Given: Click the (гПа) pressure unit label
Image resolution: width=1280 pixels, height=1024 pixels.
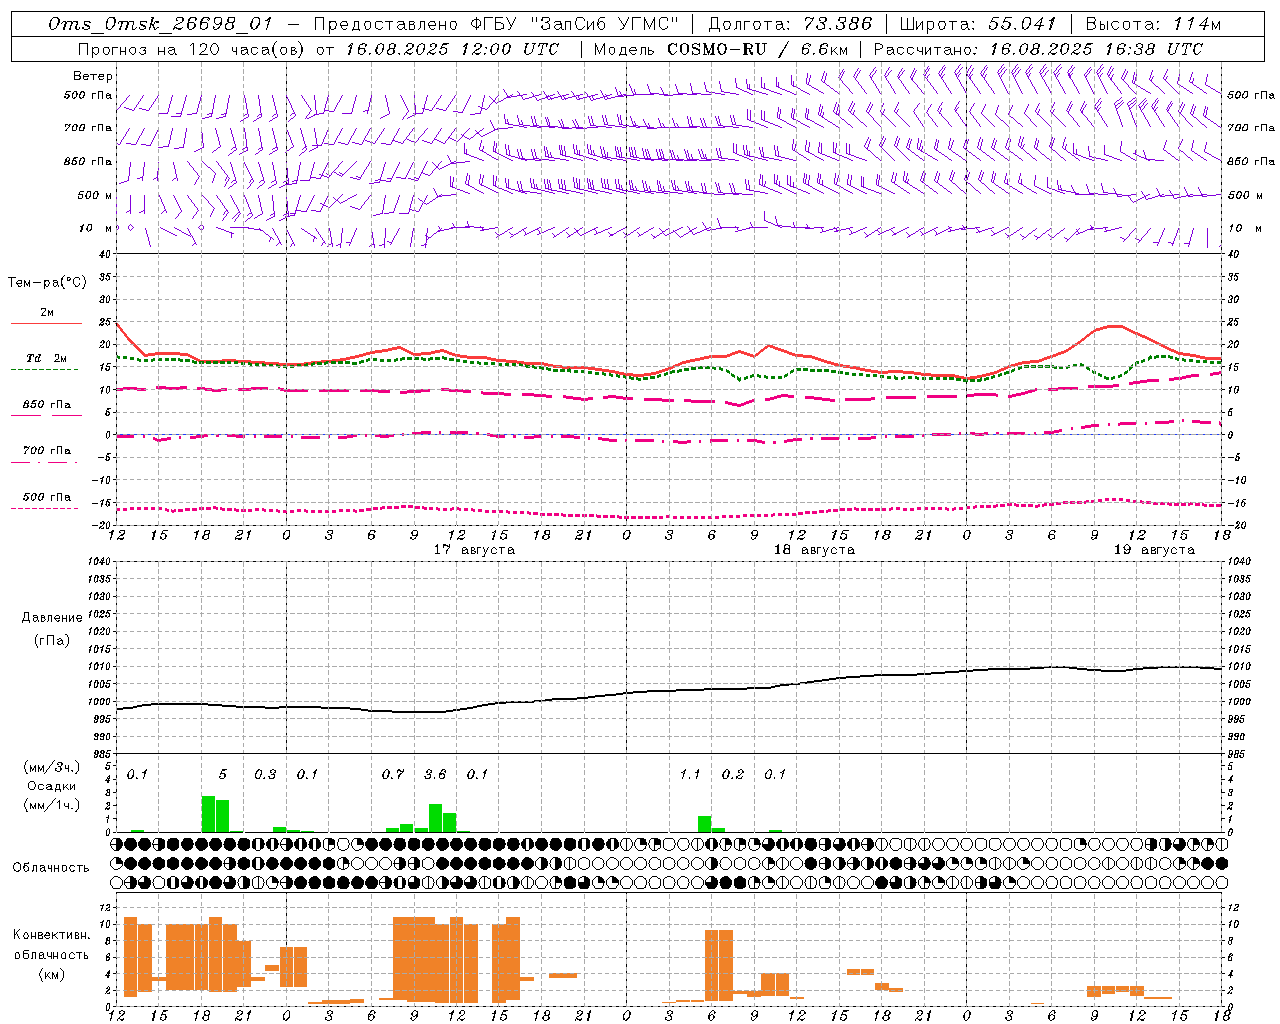Looking at the screenshot, I should click(x=52, y=641).
